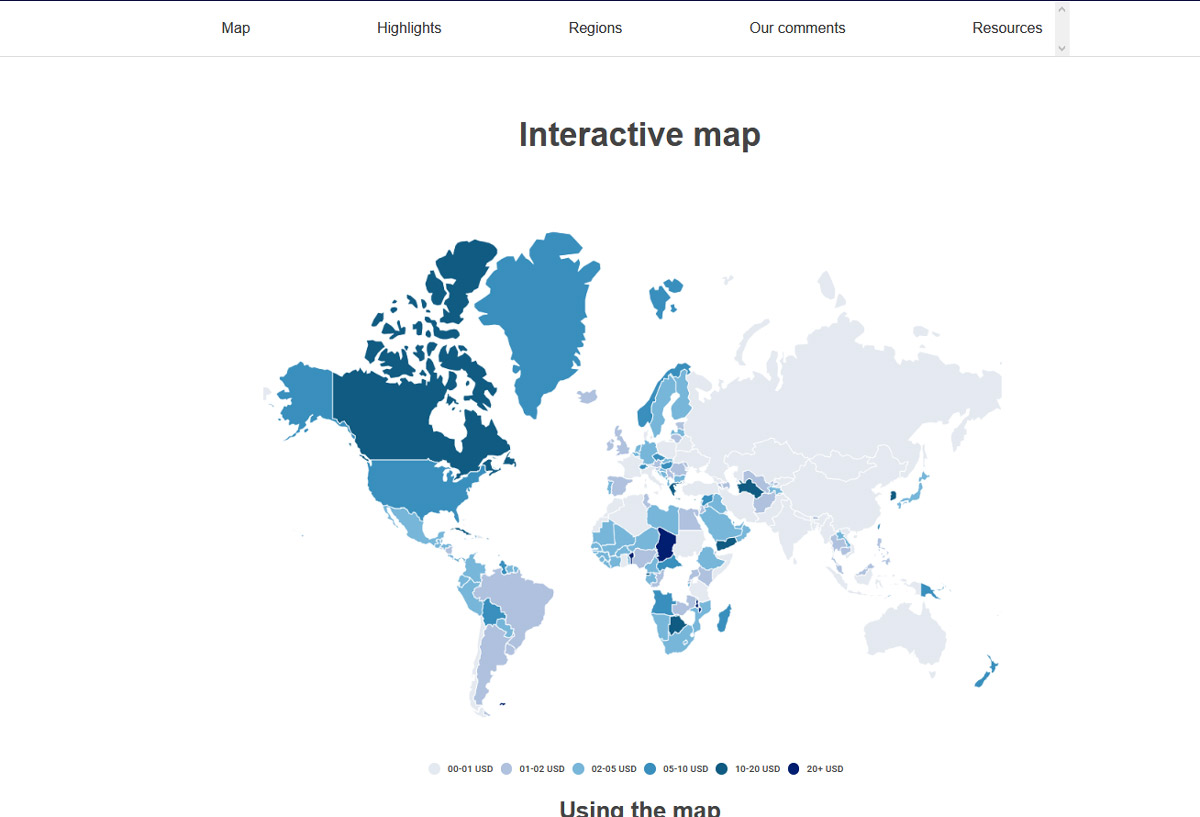Select New Zealand on the map
The width and height of the screenshot is (1200, 817).
click(x=987, y=671)
